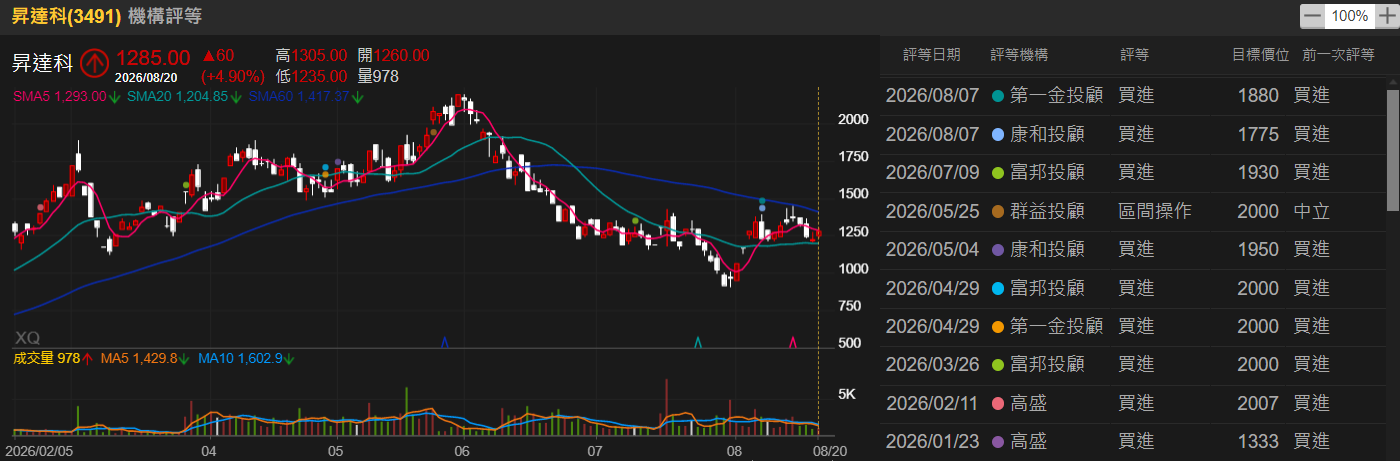This screenshot has width=1400, height=461.
Task: Click the 低1235.00 low price value
Action: click(x=311, y=75)
